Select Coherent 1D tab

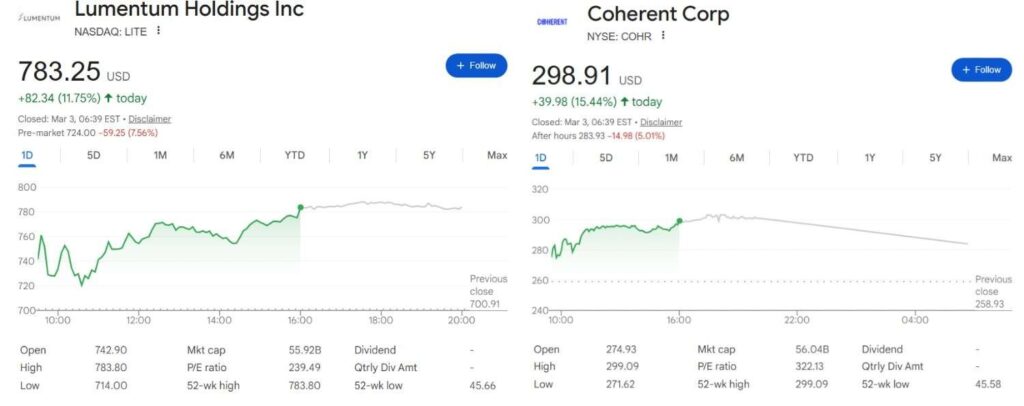[541, 158]
